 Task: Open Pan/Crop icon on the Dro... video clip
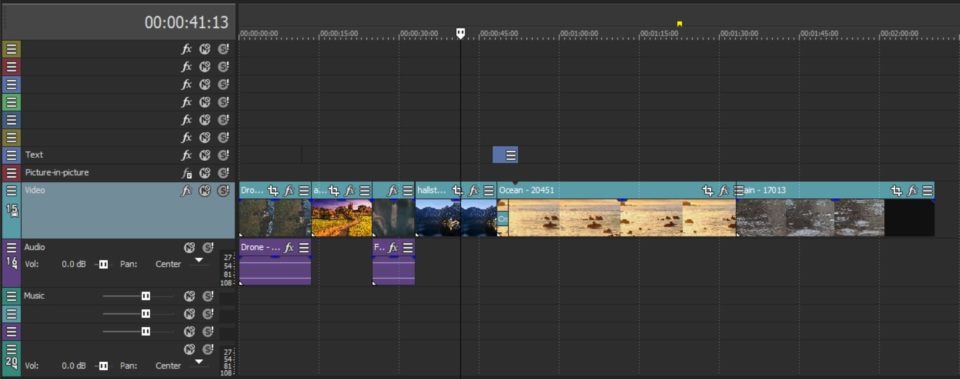point(273,190)
